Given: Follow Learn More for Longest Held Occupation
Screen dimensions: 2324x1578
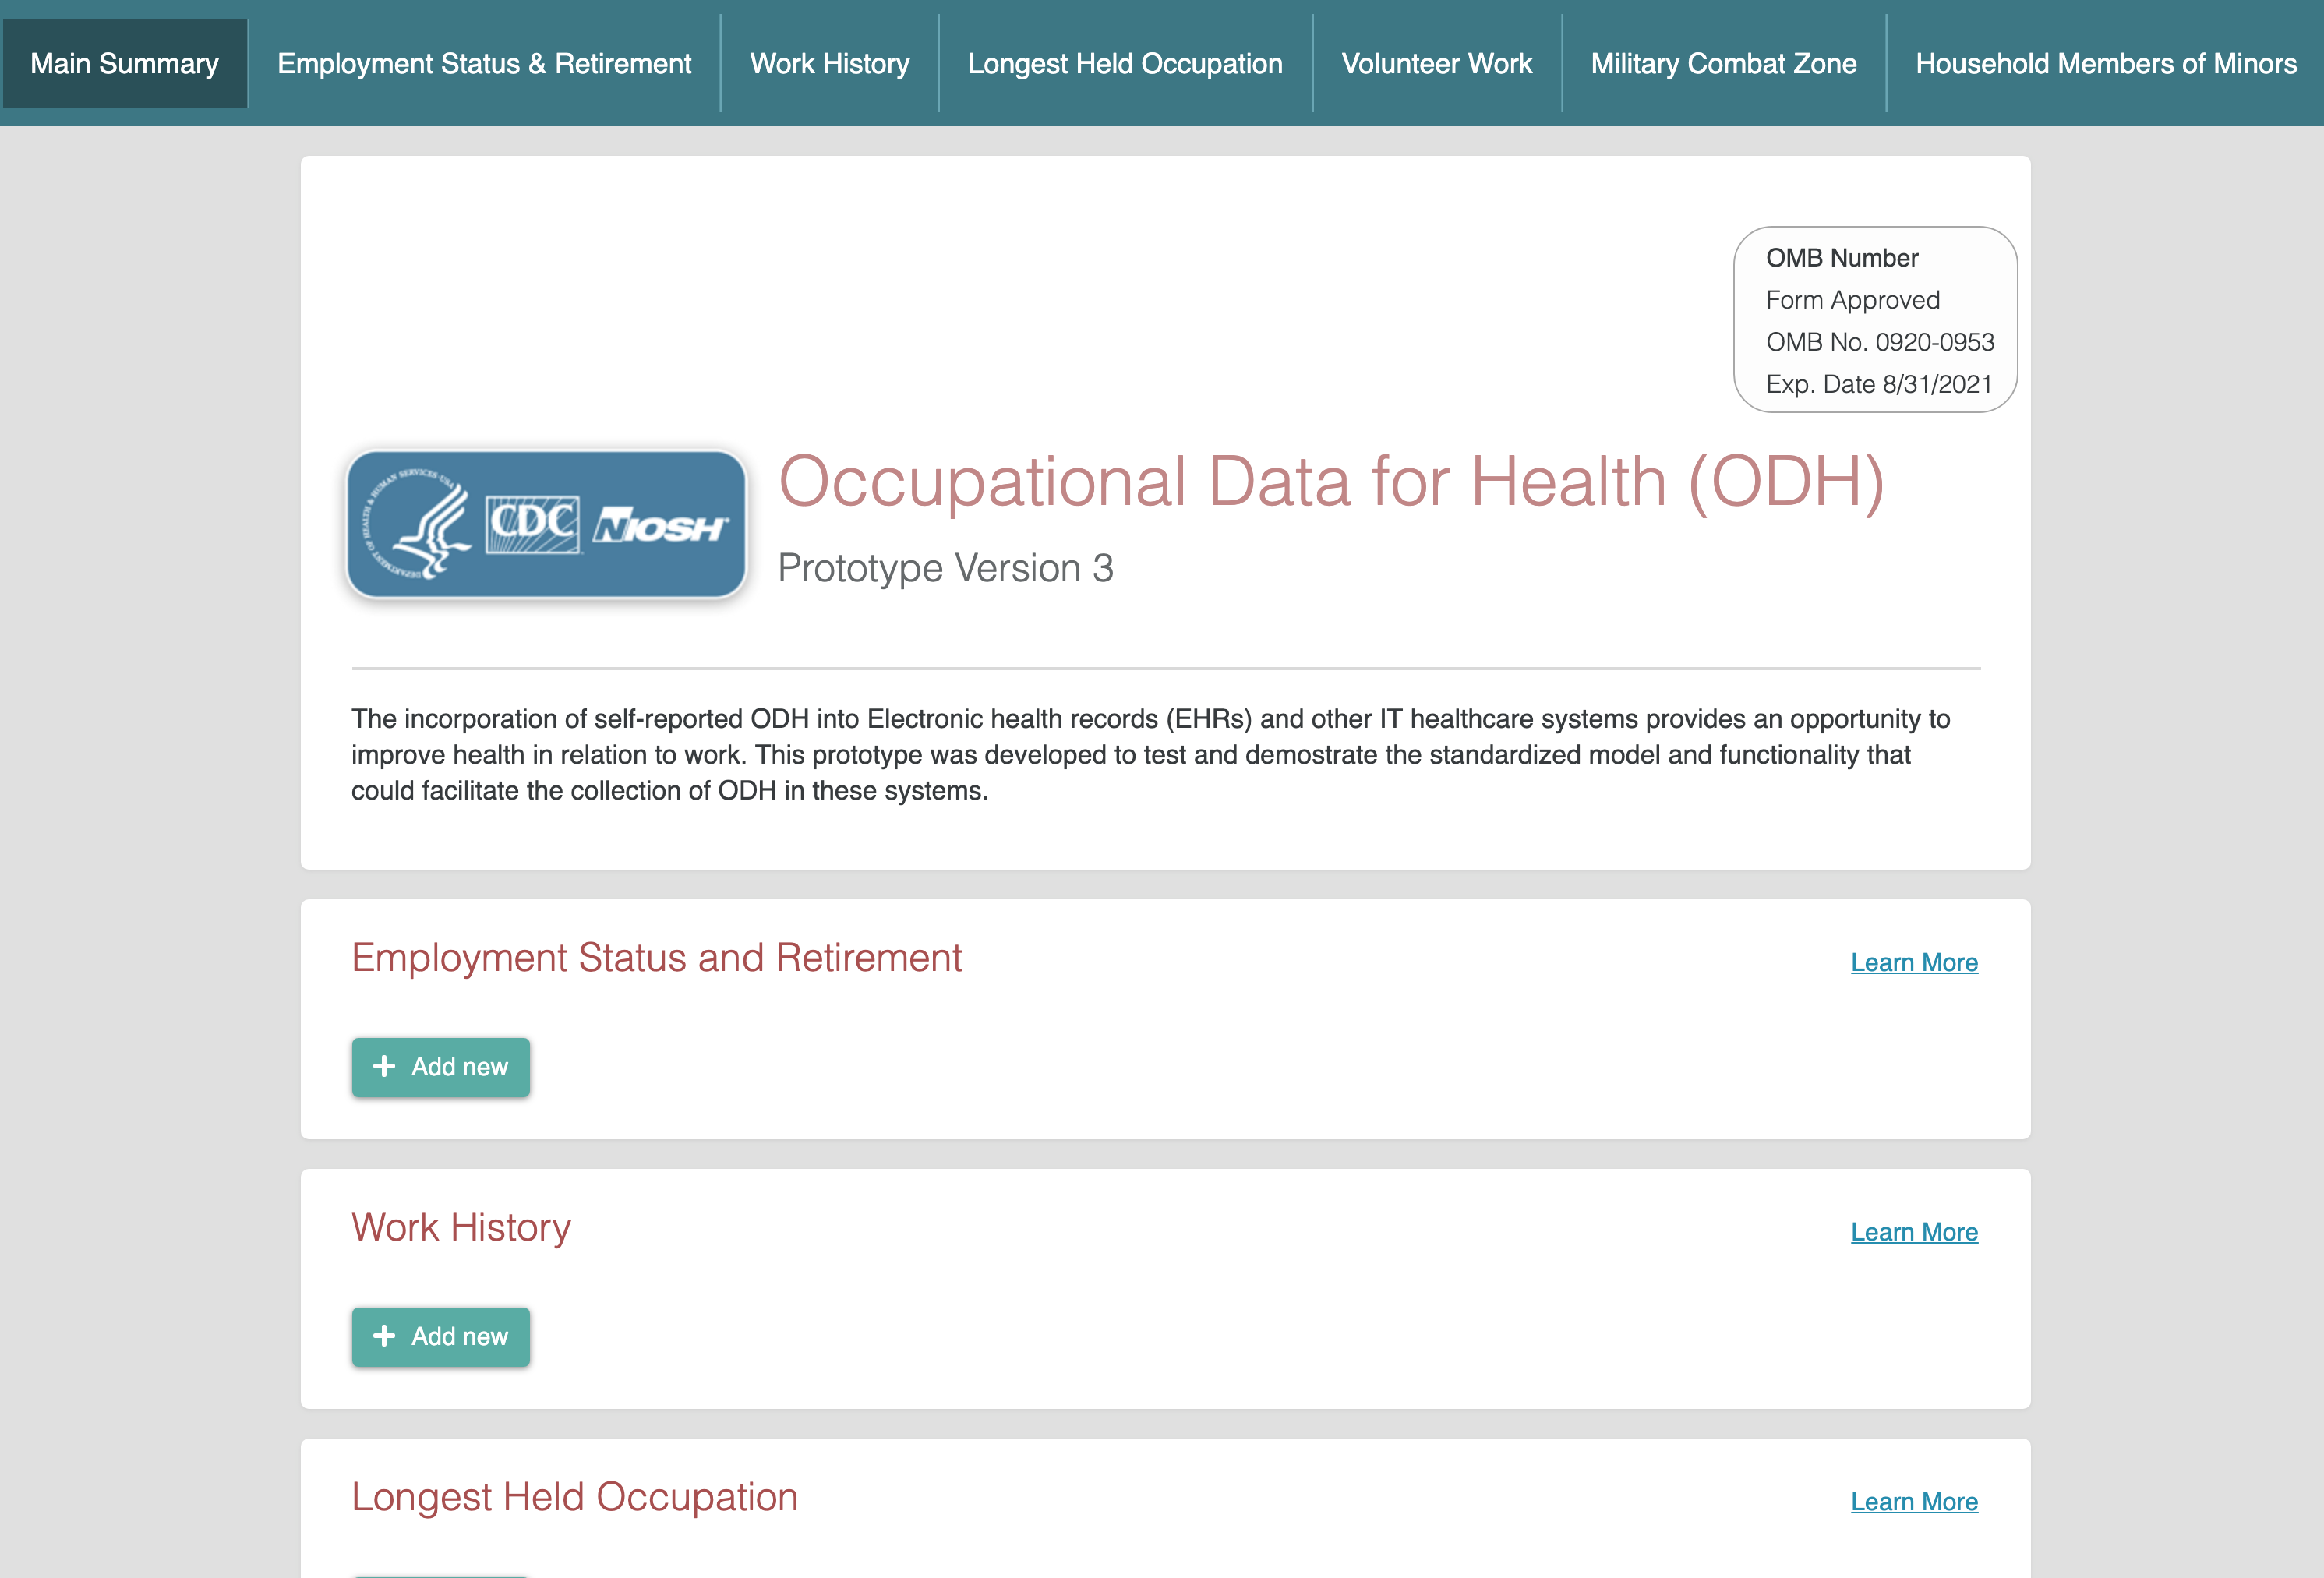Looking at the screenshot, I should click(x=1913, y=1501).
